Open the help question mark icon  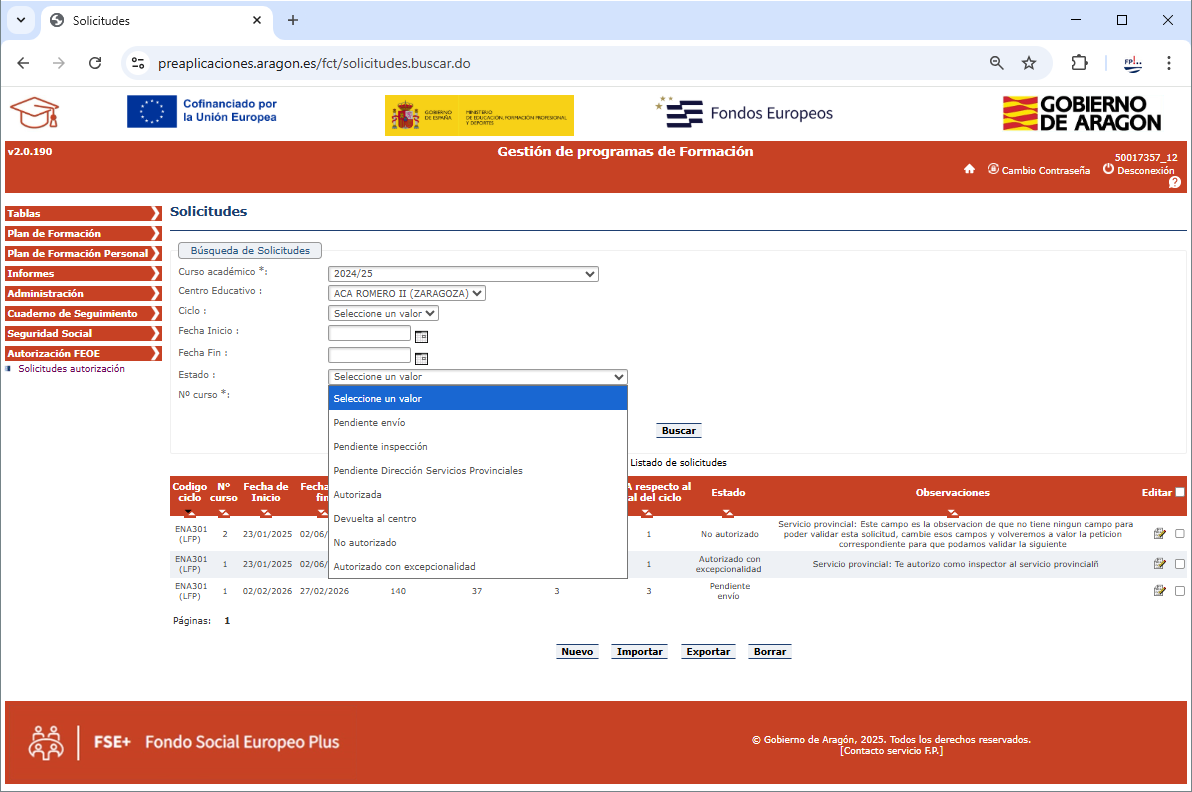[1174, 182]
